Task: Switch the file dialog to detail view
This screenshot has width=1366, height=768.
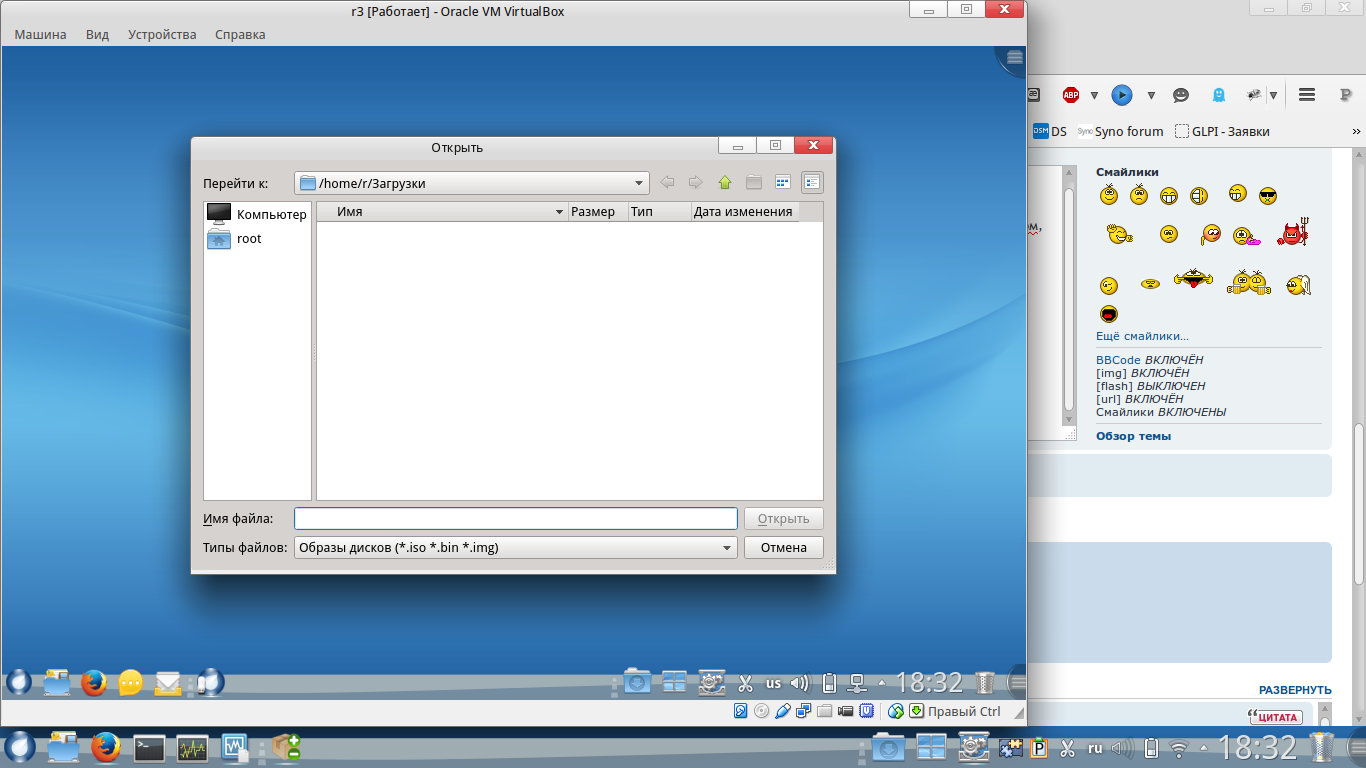Action: click(812, 182)
